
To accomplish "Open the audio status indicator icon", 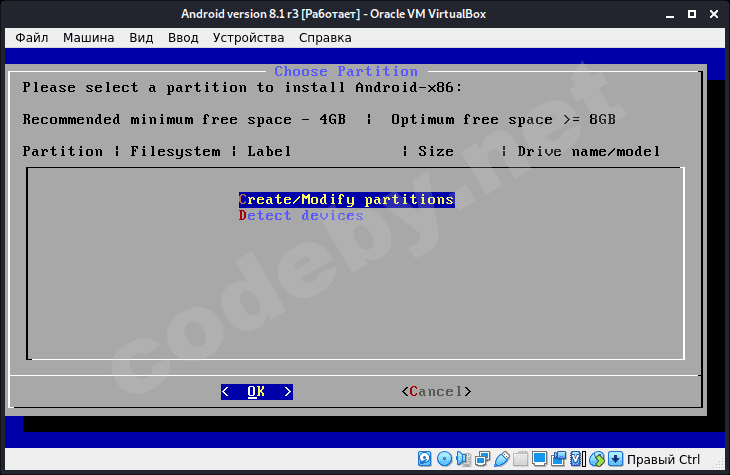I will coord(464,459).
